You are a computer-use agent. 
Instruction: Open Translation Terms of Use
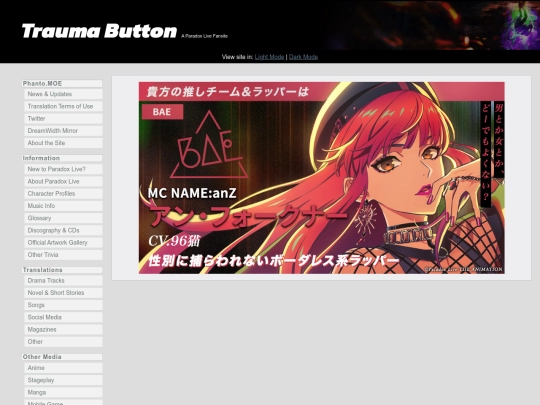(63, 106)
